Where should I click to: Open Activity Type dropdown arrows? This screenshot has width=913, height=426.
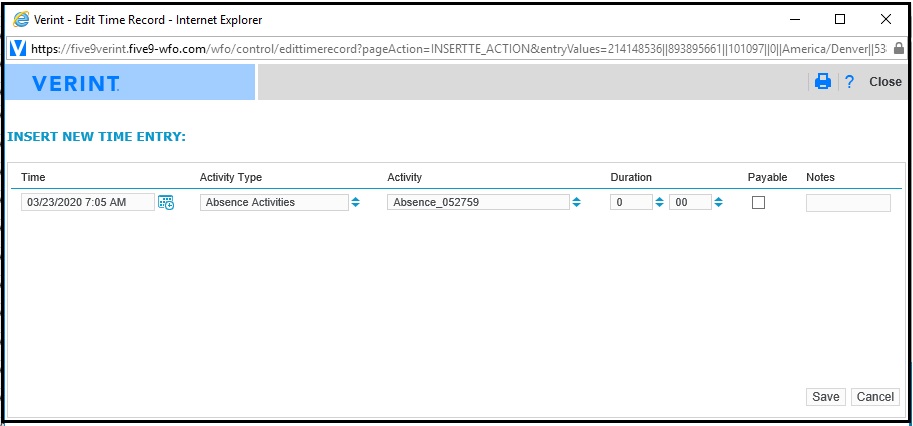click(x=356, y=203)
